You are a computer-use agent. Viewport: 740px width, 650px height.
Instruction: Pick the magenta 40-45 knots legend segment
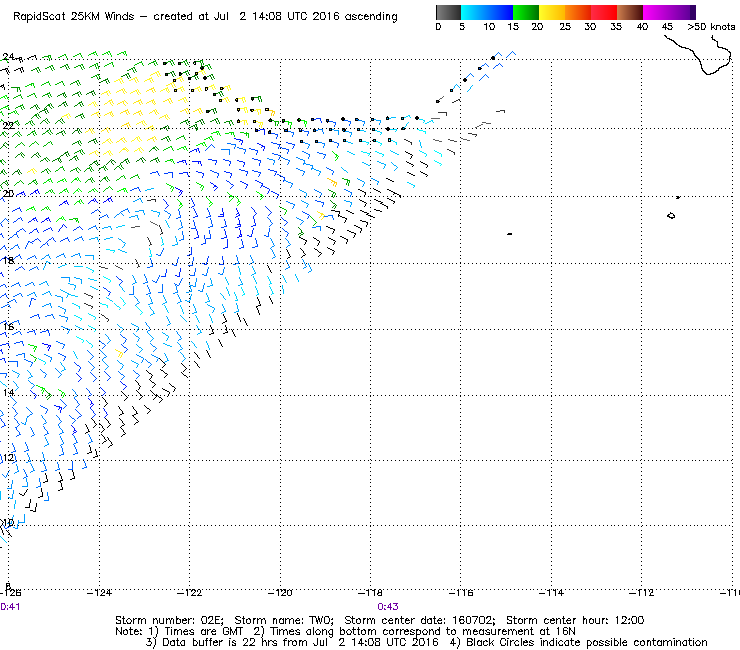[x=656, y=12]
